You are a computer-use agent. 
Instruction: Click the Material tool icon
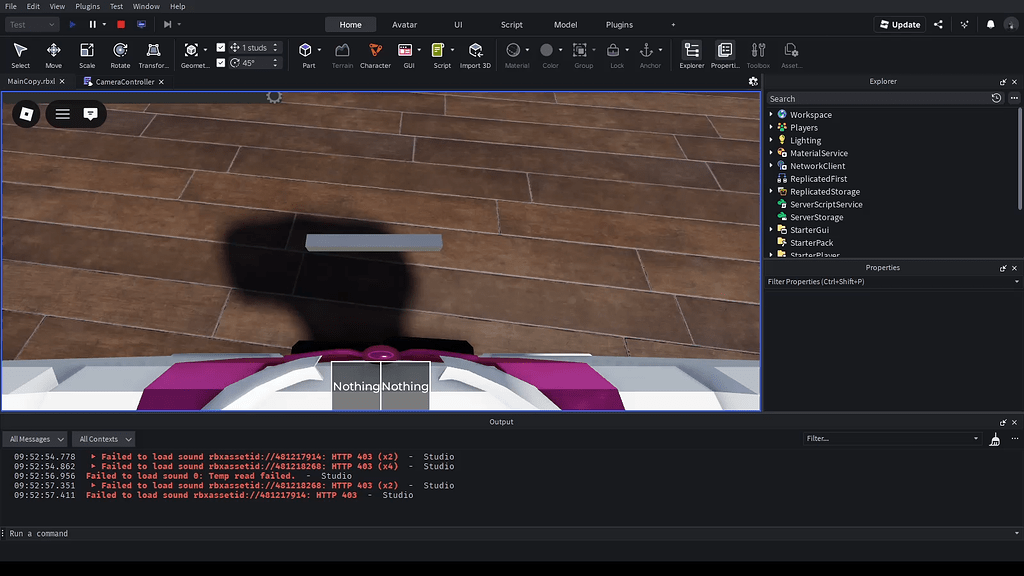point(513,48)
